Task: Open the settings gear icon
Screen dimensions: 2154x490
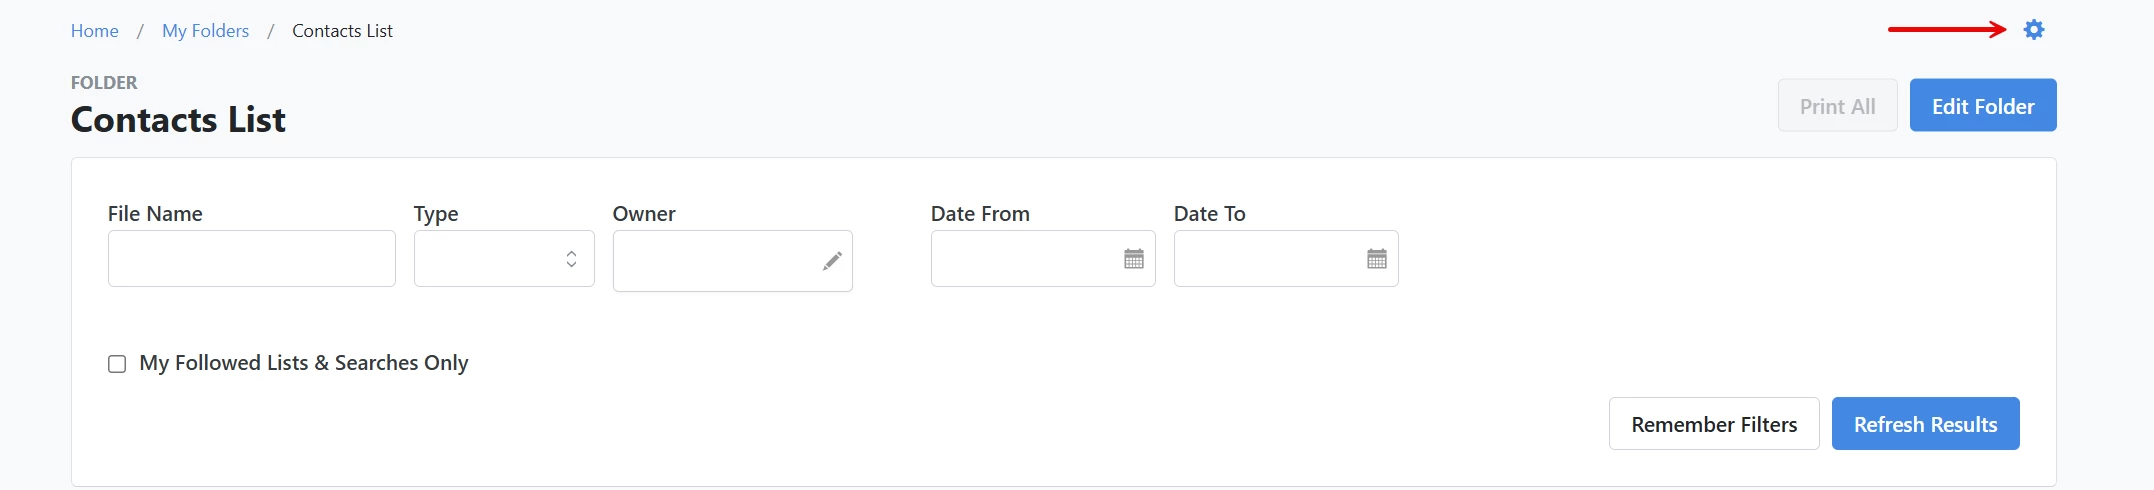Action: (x=2033, y=30)
